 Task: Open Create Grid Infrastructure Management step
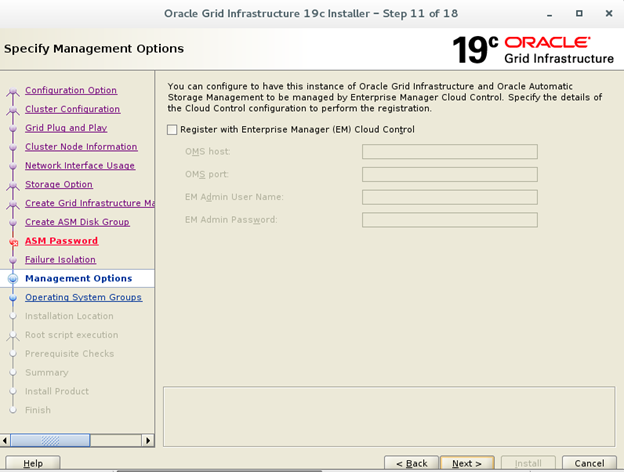(x=90, y=203)
